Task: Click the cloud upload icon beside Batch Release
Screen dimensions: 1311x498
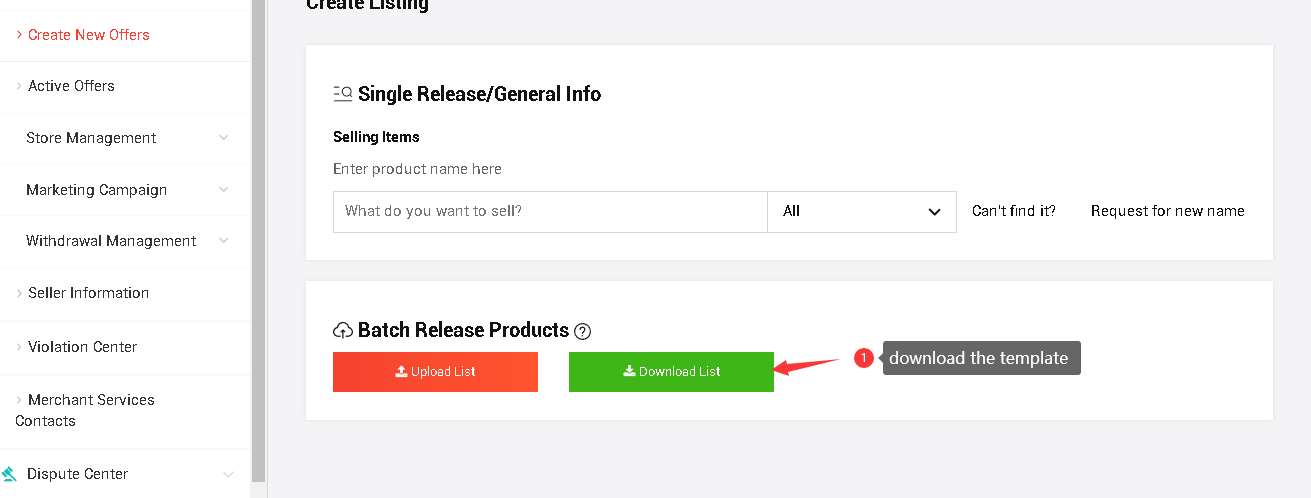Action: (x=343, y=330)
